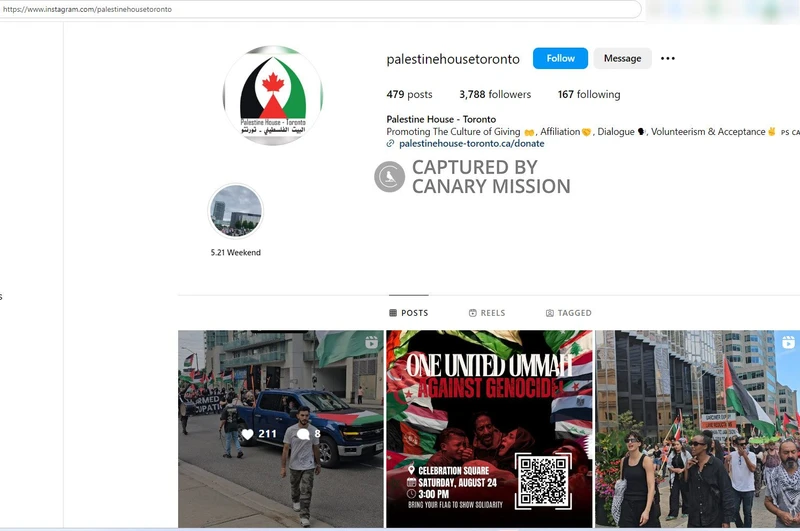Click the 479 posts count
This screenshot has width=800, height=531.
click(409, 94)
